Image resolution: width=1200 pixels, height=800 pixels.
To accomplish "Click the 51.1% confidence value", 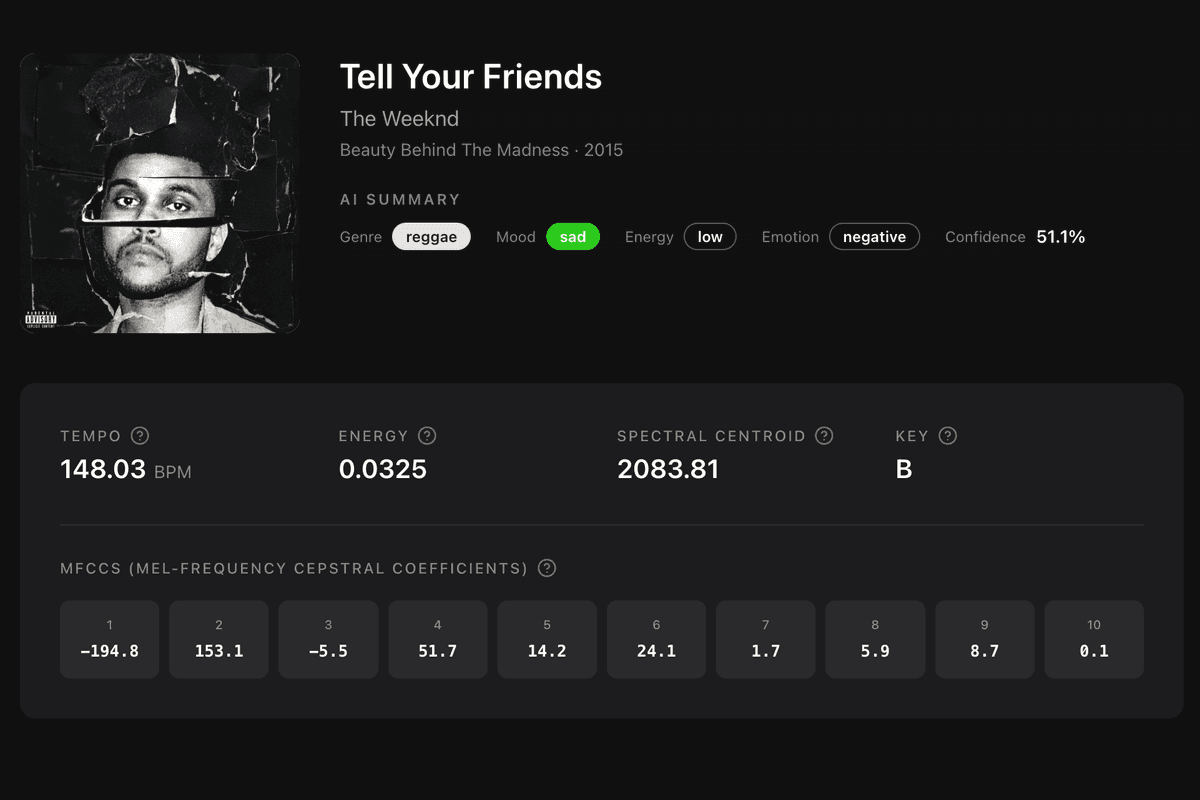I will (x=1061, y=237).
